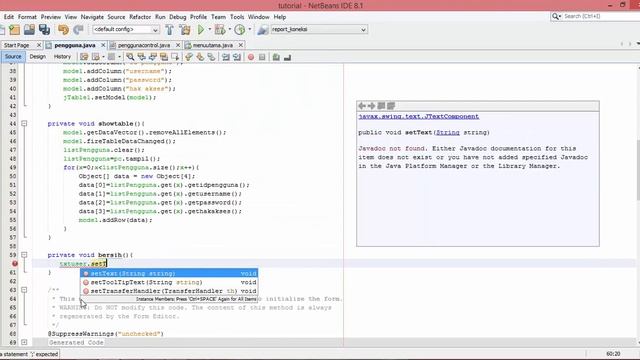Go forward in Javadoc popup
Viewport: 640px width, 360px height.
coord(371,106)
